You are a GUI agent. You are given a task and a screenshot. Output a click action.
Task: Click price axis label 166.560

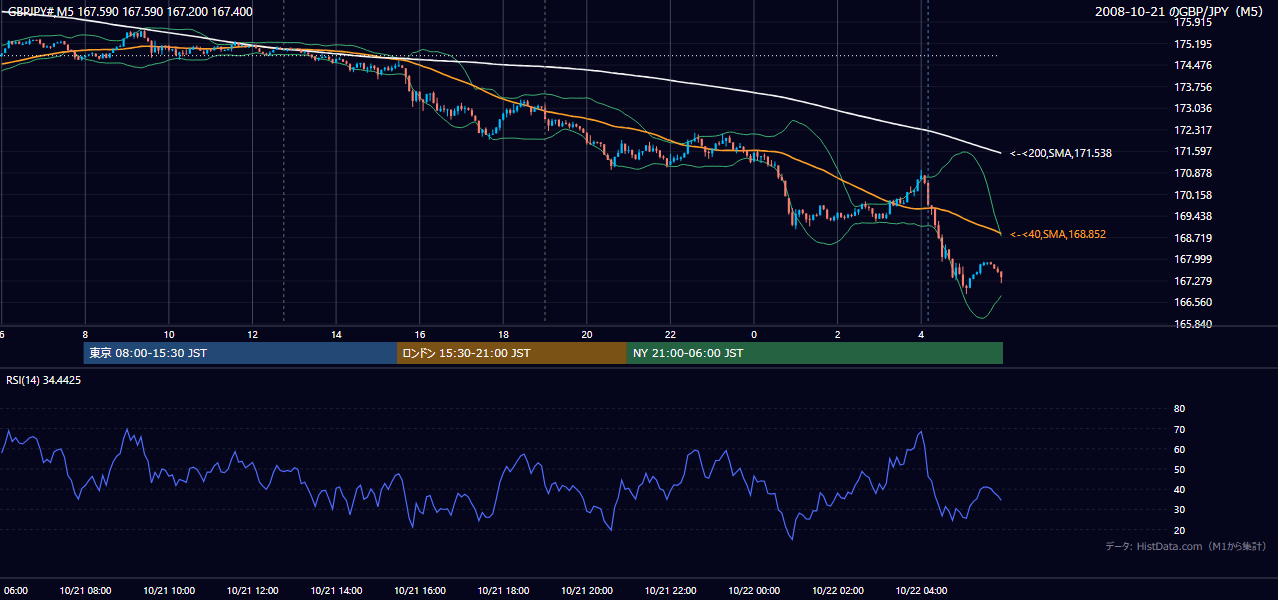click(x=1193, y=302)
